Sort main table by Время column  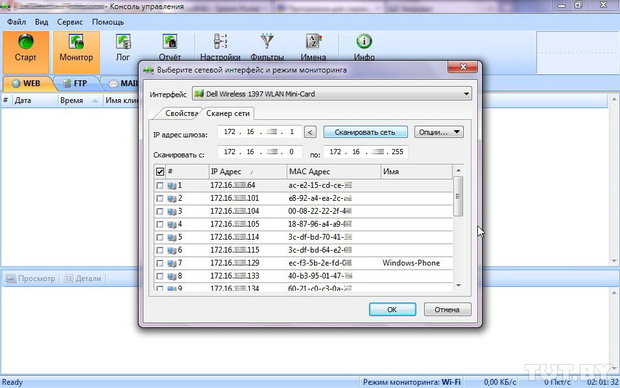point(81,100)
